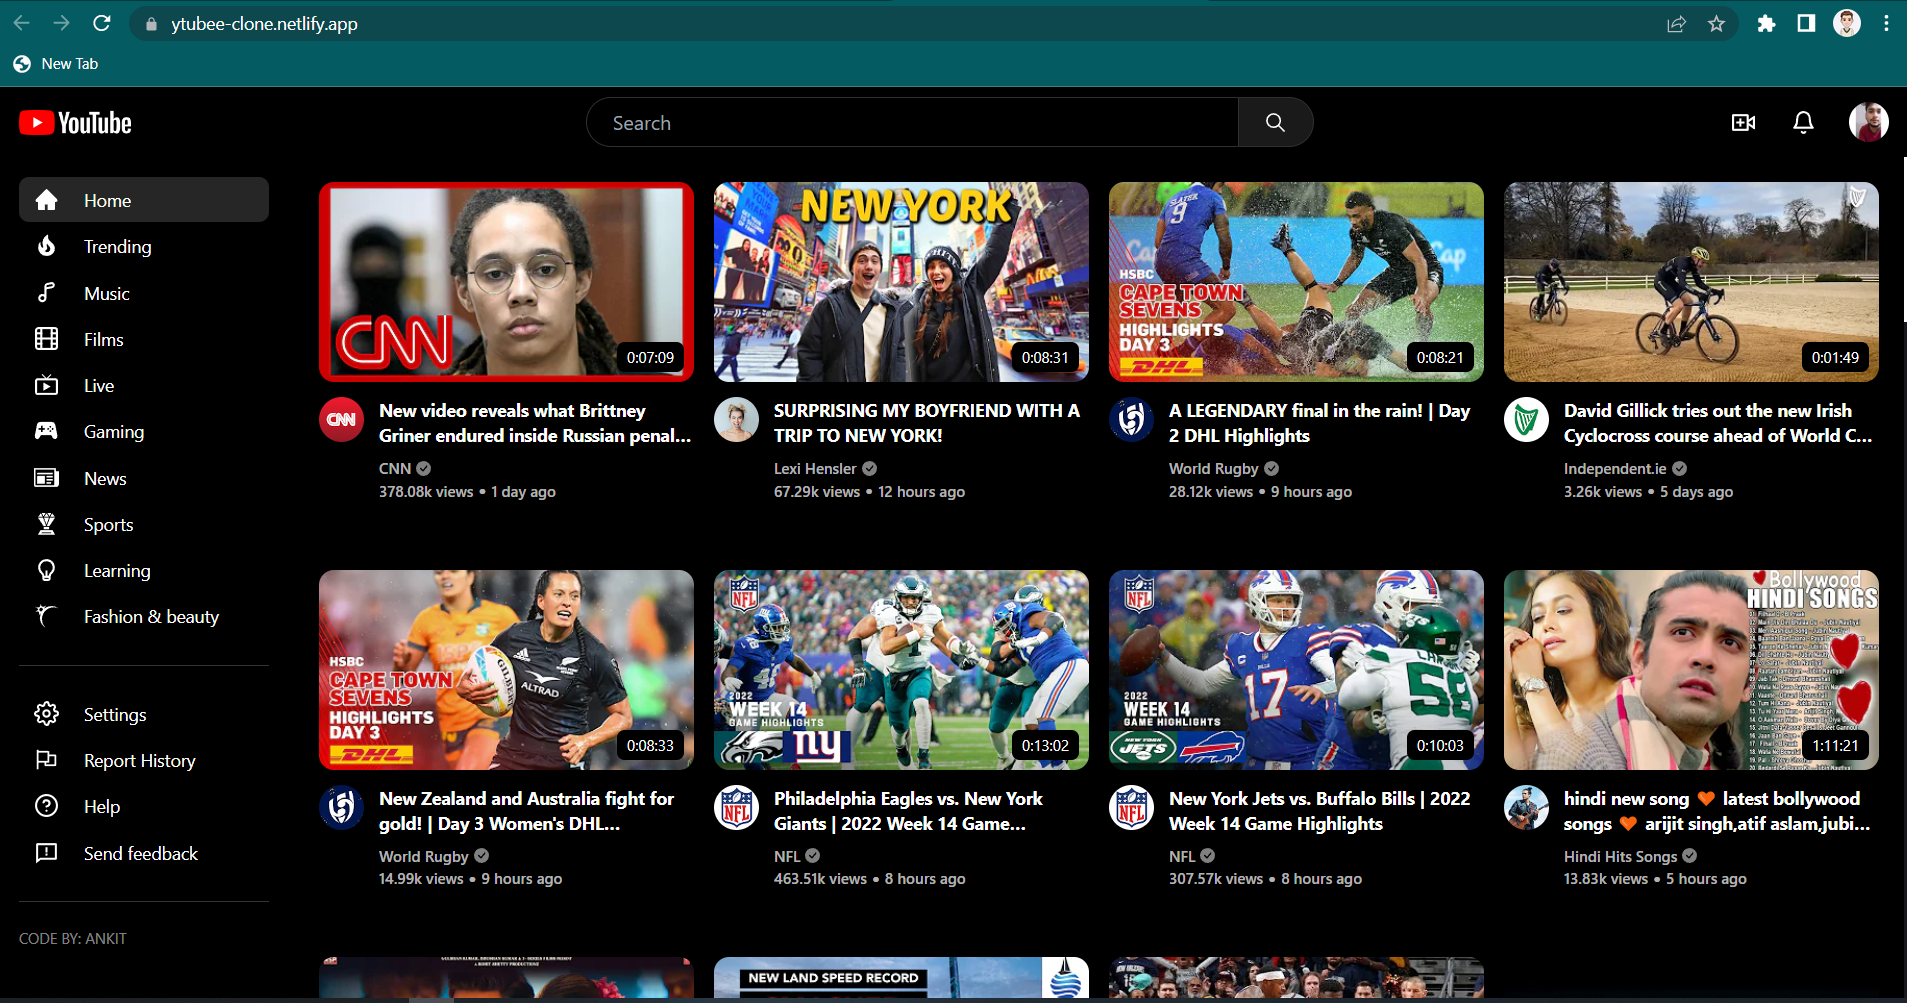
Task: Open the 'David Gillick tries out' video title
Action: pos(1718,423)
